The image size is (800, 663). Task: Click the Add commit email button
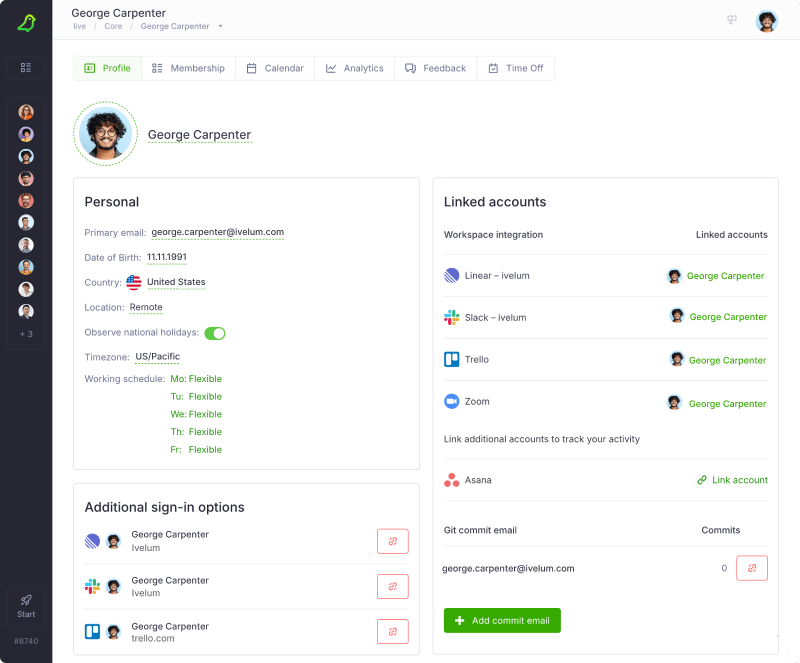coord(502,620)
